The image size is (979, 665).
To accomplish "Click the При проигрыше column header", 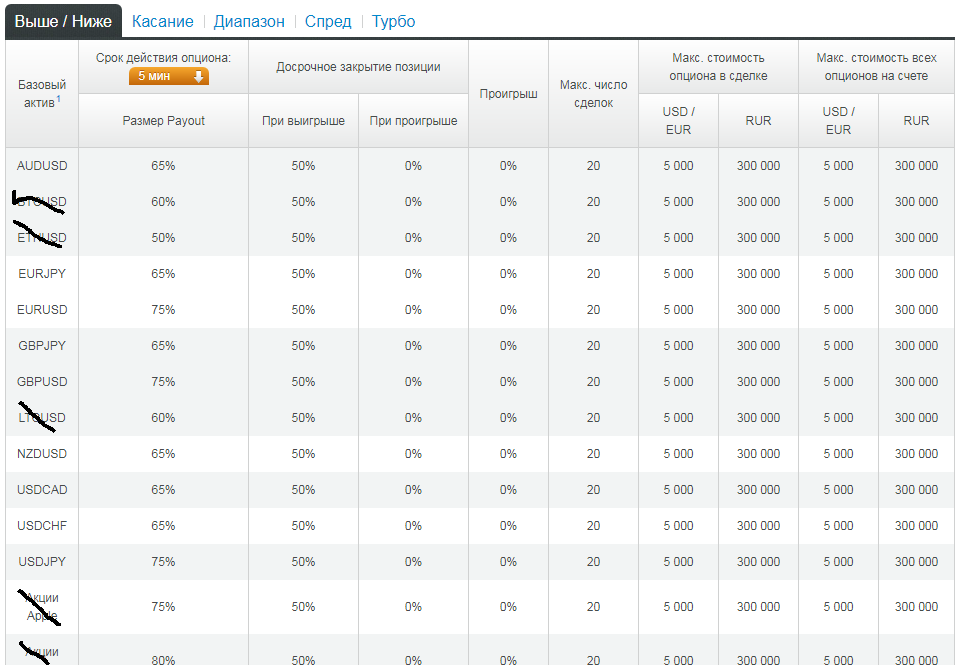I will pyautogui.click(x=413, y=121).
